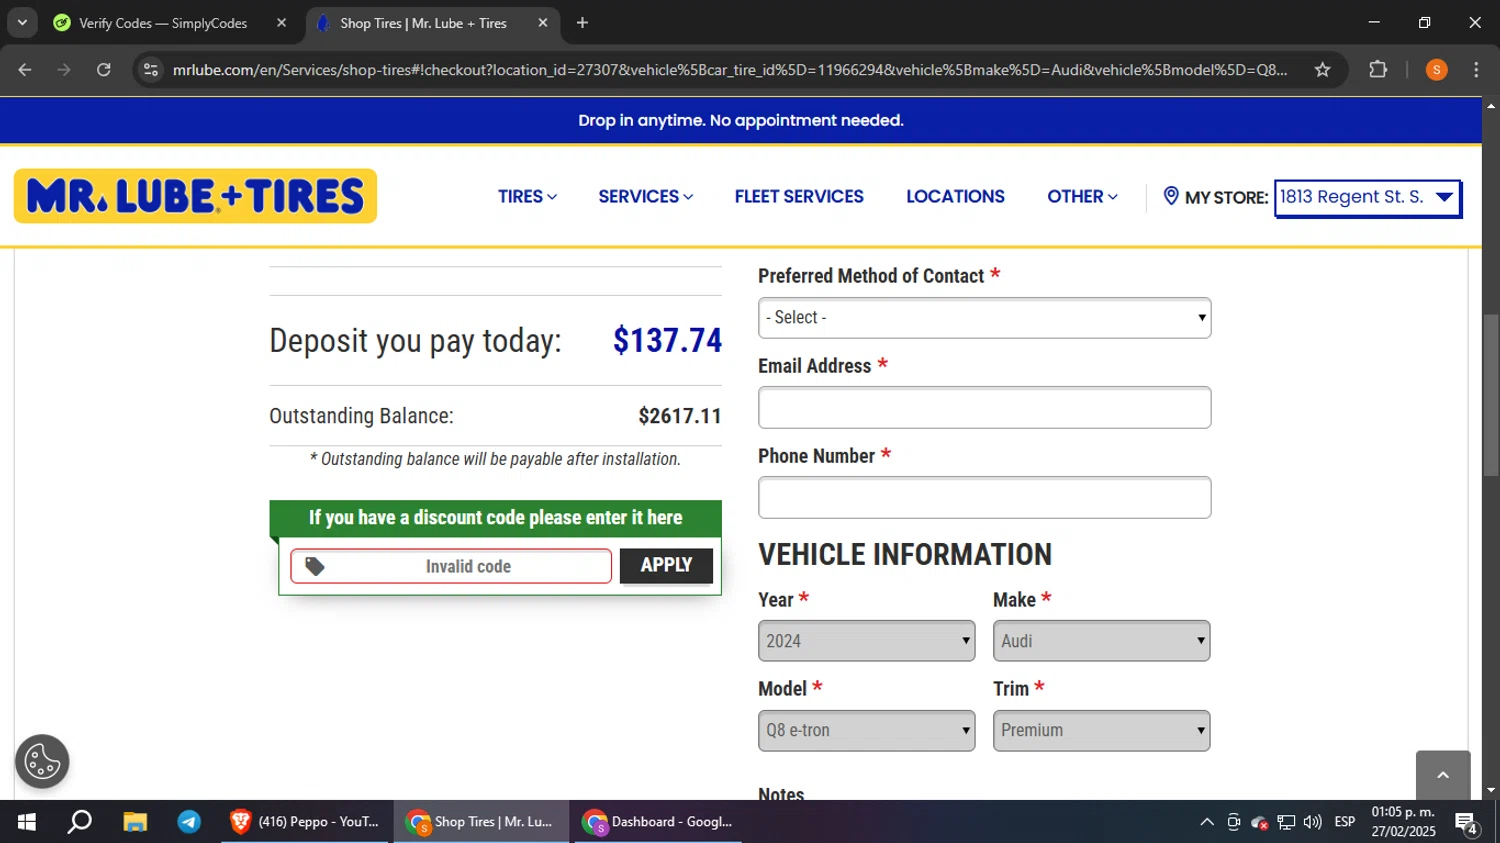View site information icon in address bar
Screen dimensions: 1500x843
151,70
